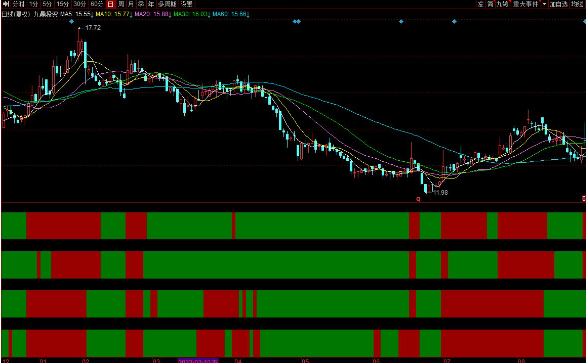Click the cyan MA60 value label
586x363 pixels.
click(x=230, y=14)
